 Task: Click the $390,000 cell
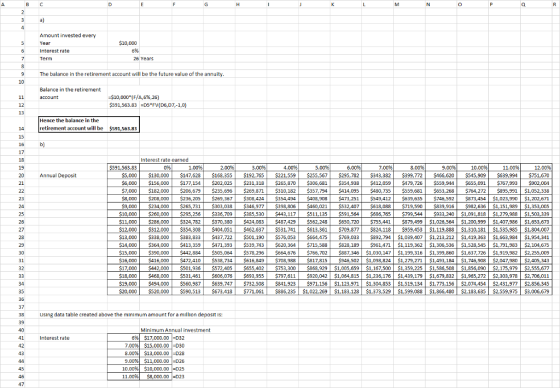[x=155, y=253]
